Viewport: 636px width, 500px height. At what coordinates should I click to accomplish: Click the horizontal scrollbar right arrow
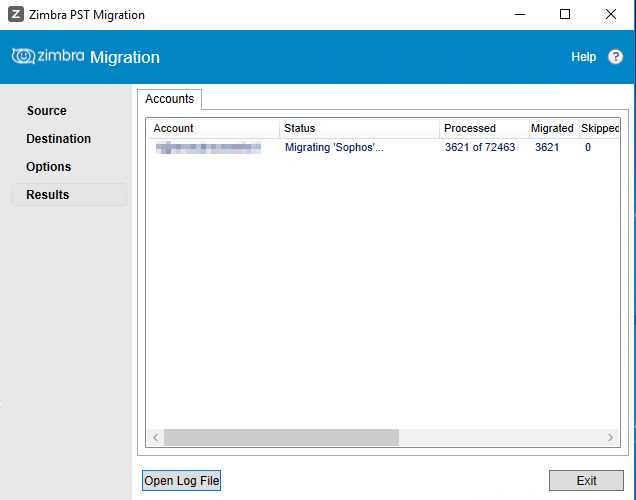[610, 438]
